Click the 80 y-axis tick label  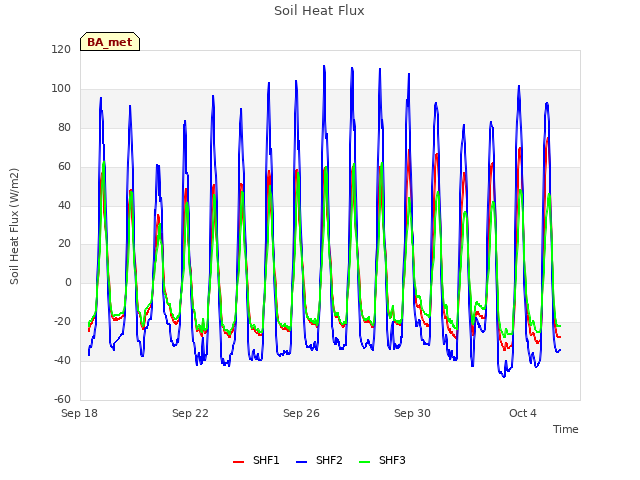point(64,127)
